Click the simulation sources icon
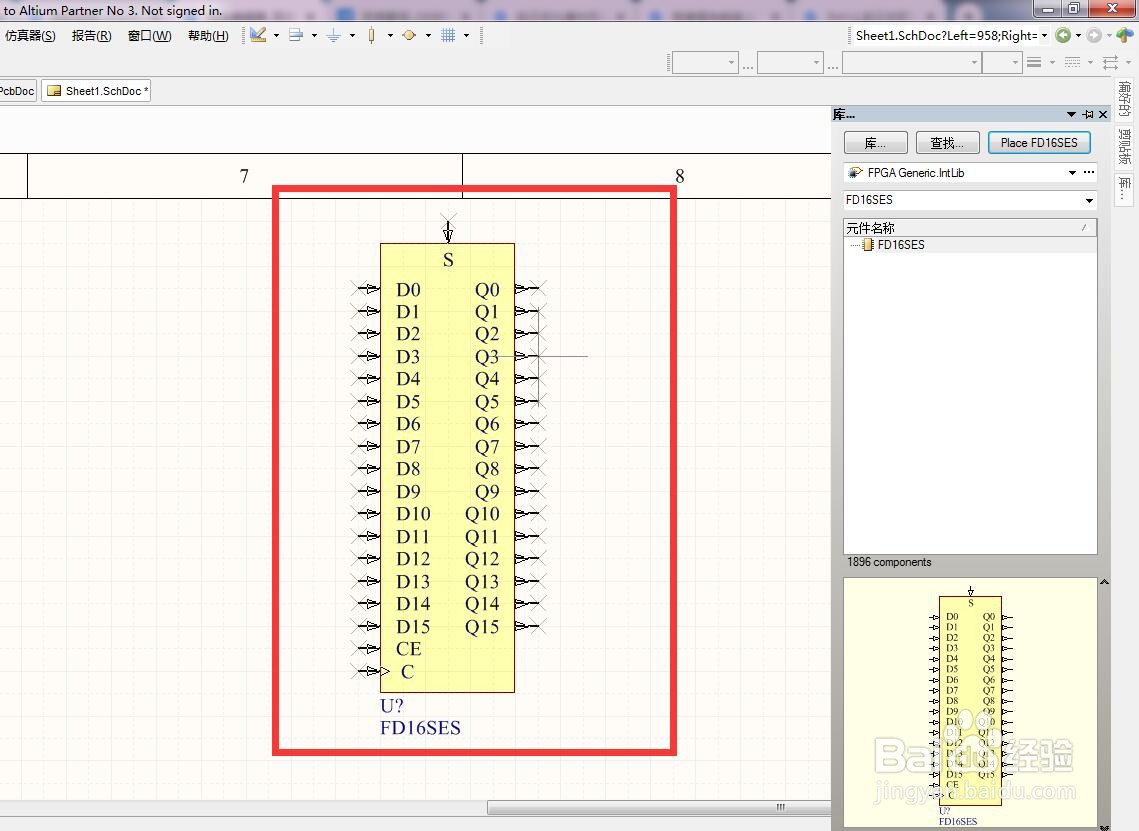Image resolution: width=1139 pixels, height=831 pixels. 409,35
